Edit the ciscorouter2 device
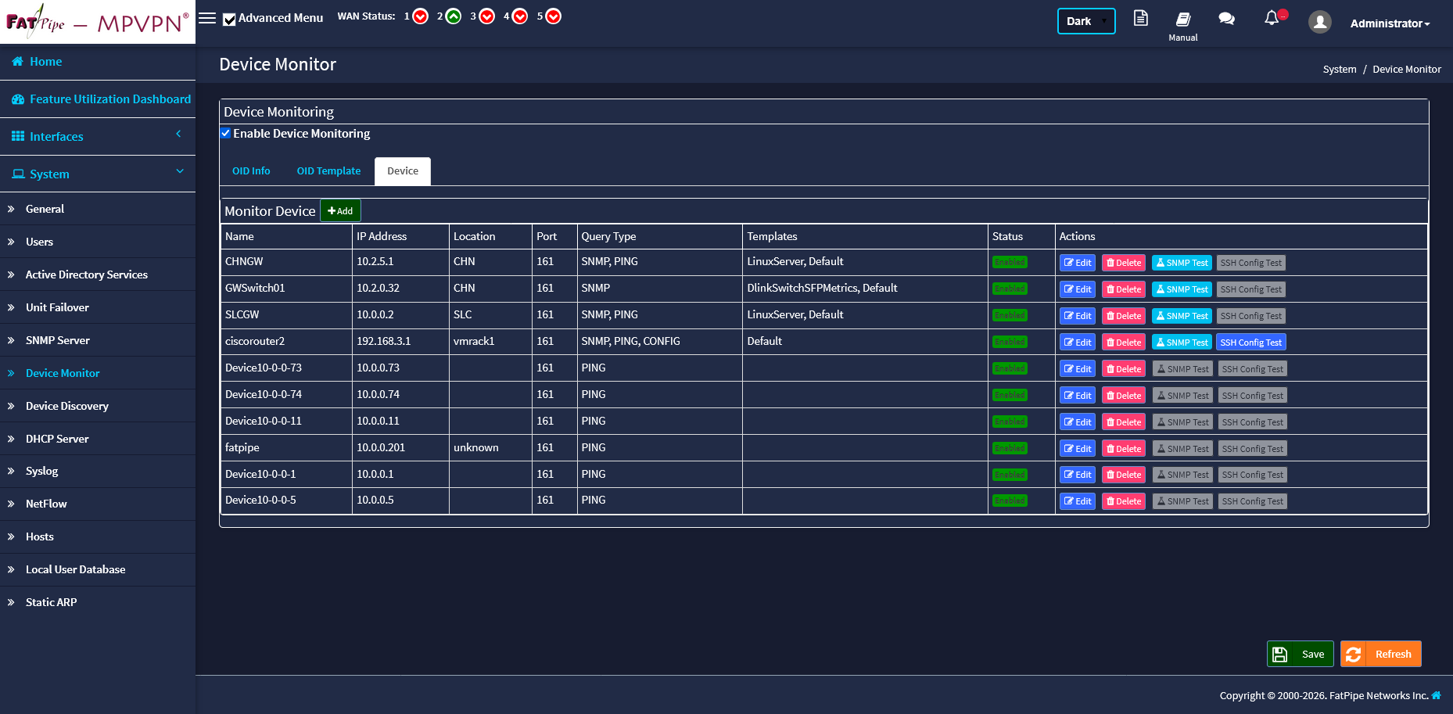The height and width of the screenshot is (714, 1453). 1077,342
